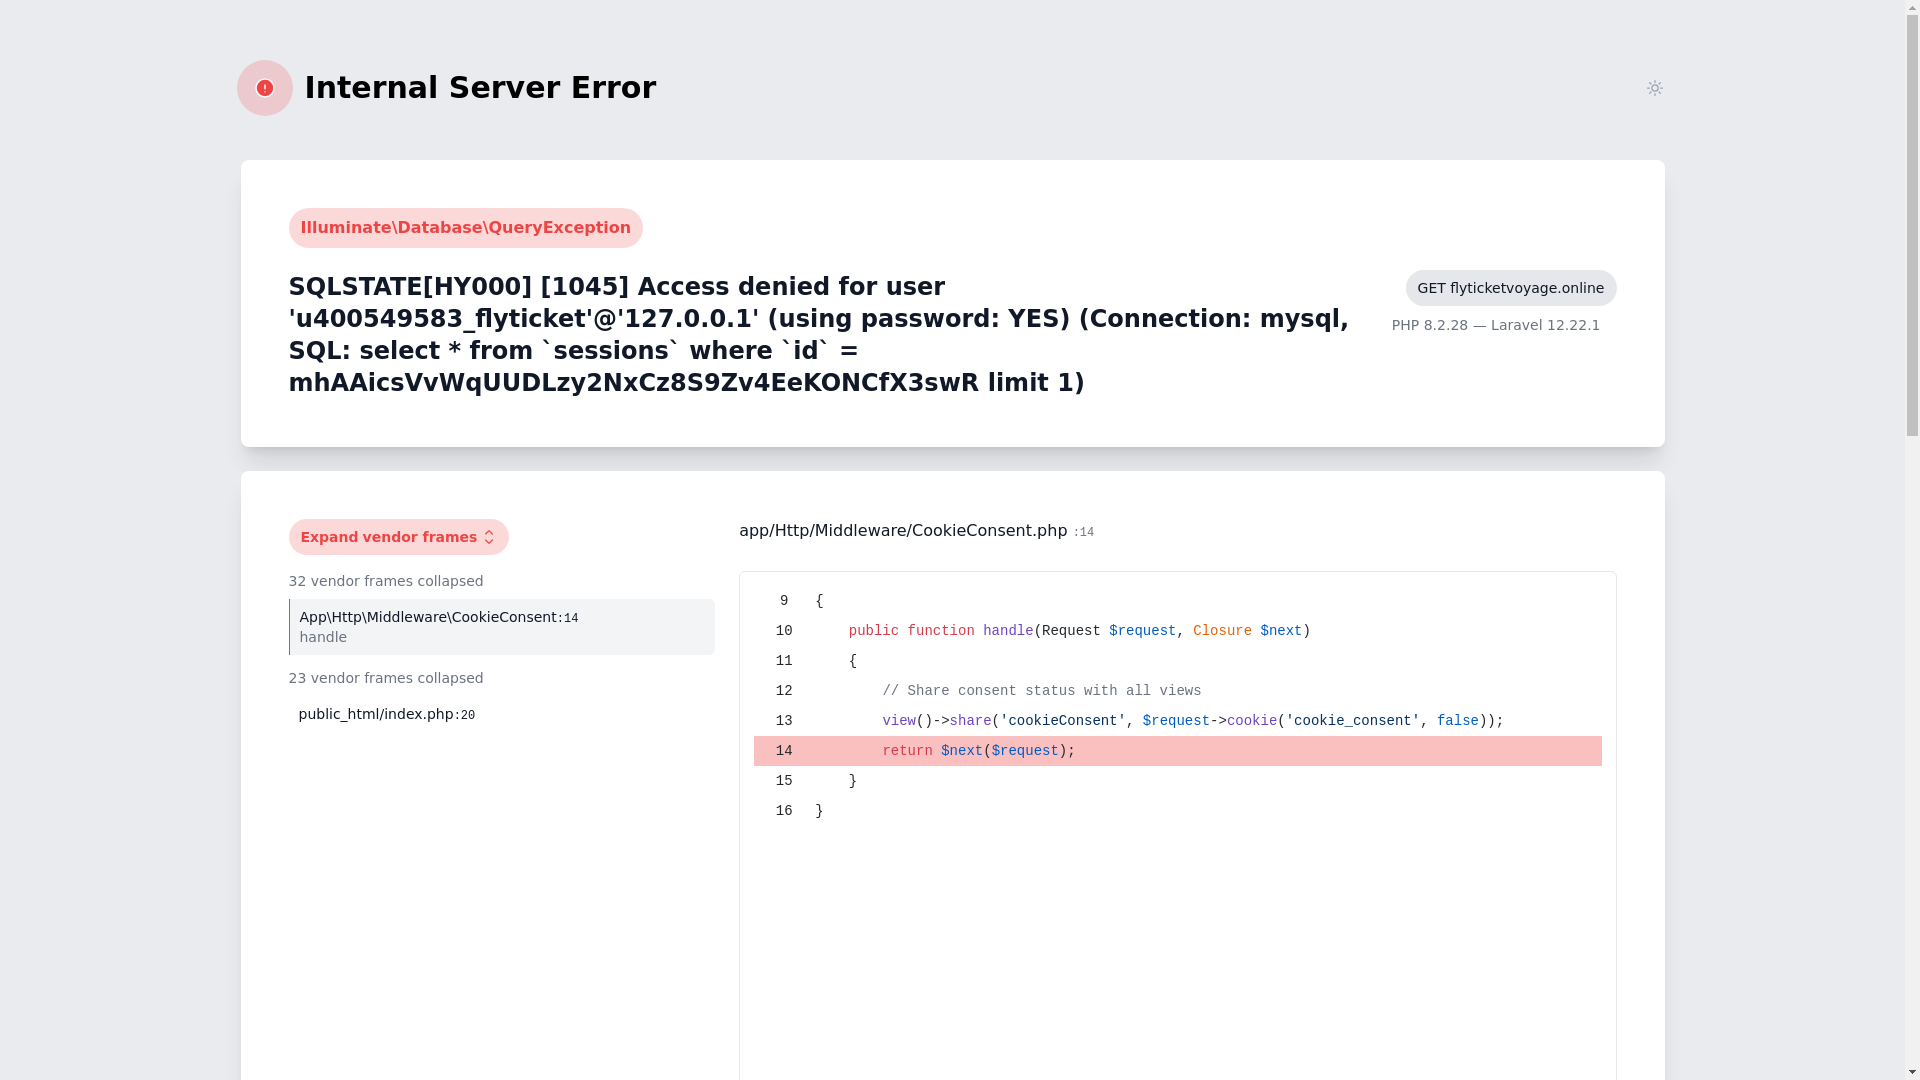Expand the 23 vendor frames collapsed group
The width and height of the screenshot is (1920, 1080).
(385, 678)
